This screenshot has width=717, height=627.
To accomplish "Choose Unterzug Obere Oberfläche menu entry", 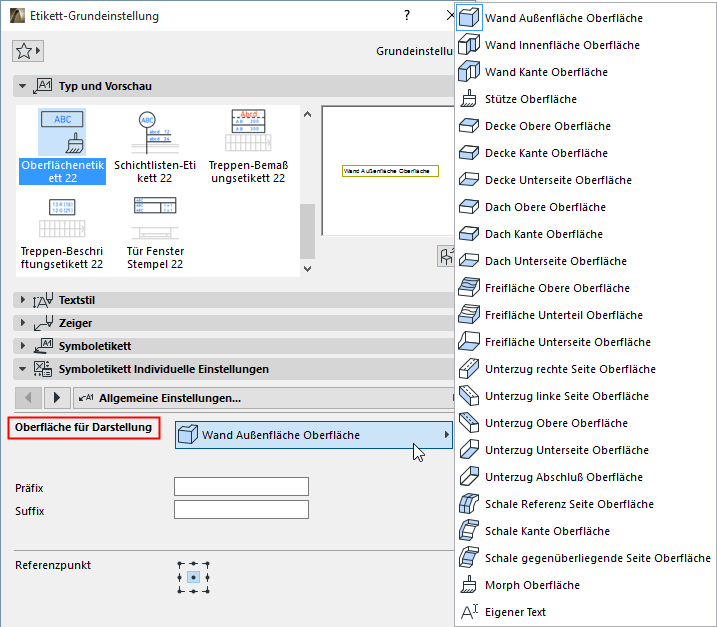I will pos(585,423).
